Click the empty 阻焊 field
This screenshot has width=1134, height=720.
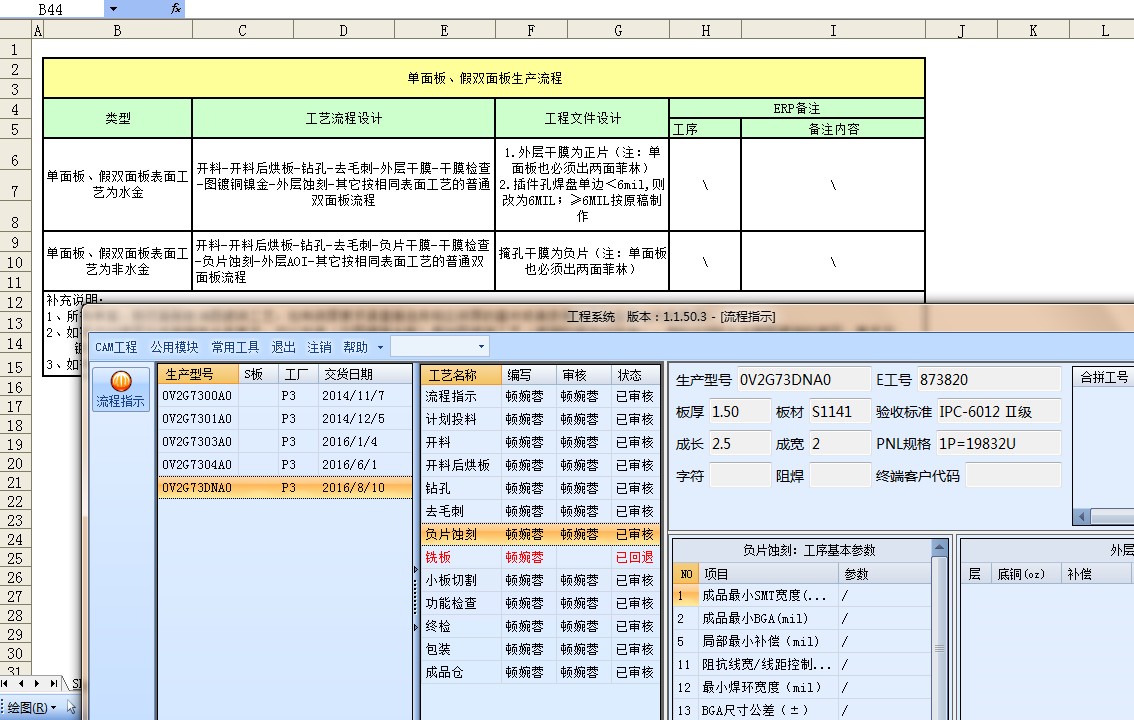point(840,476)
